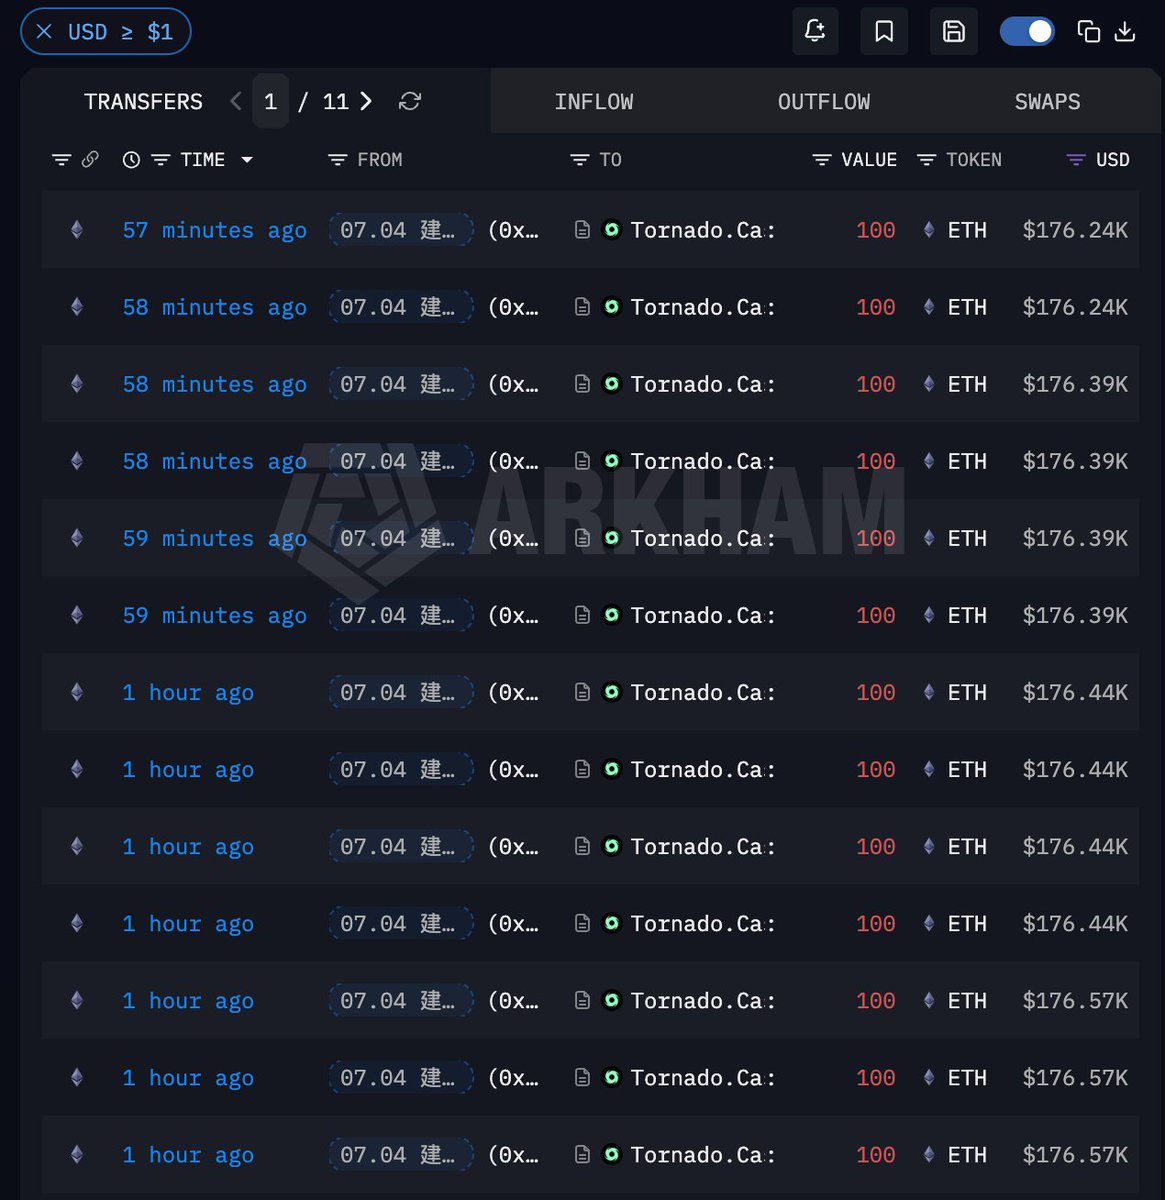Open the USD column filter

click(x=1076, y=160)
